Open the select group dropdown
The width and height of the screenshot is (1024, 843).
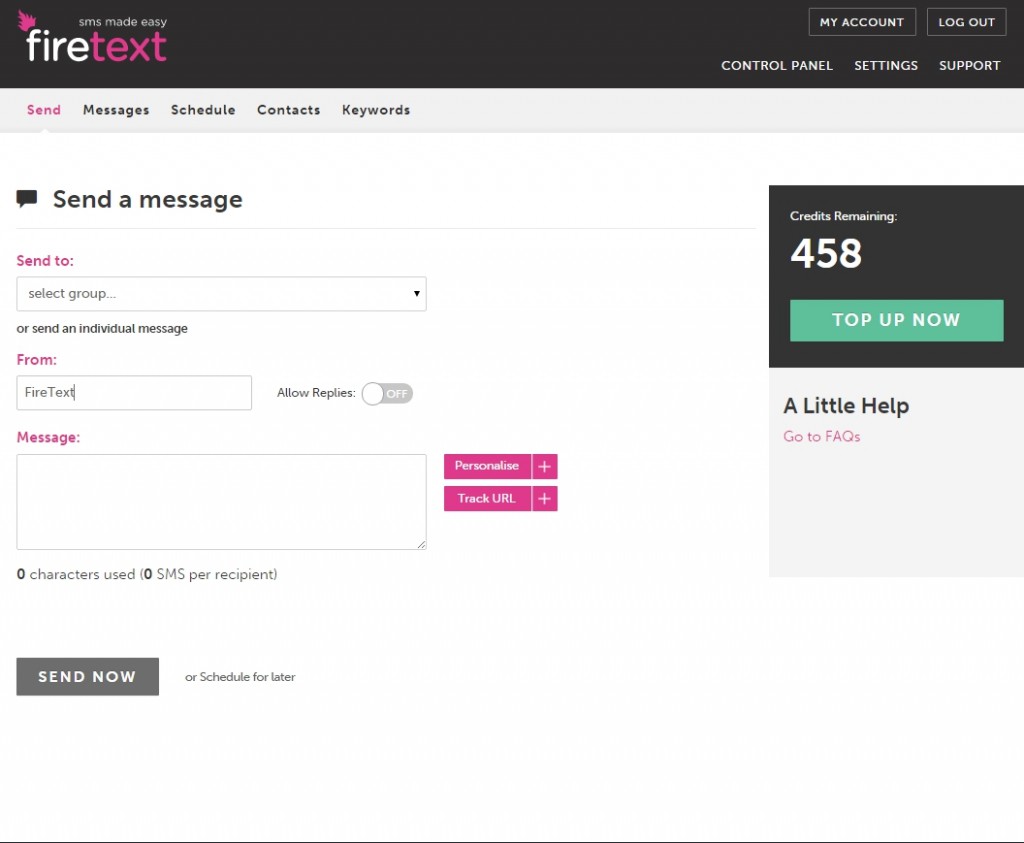[x=220, y=294]
